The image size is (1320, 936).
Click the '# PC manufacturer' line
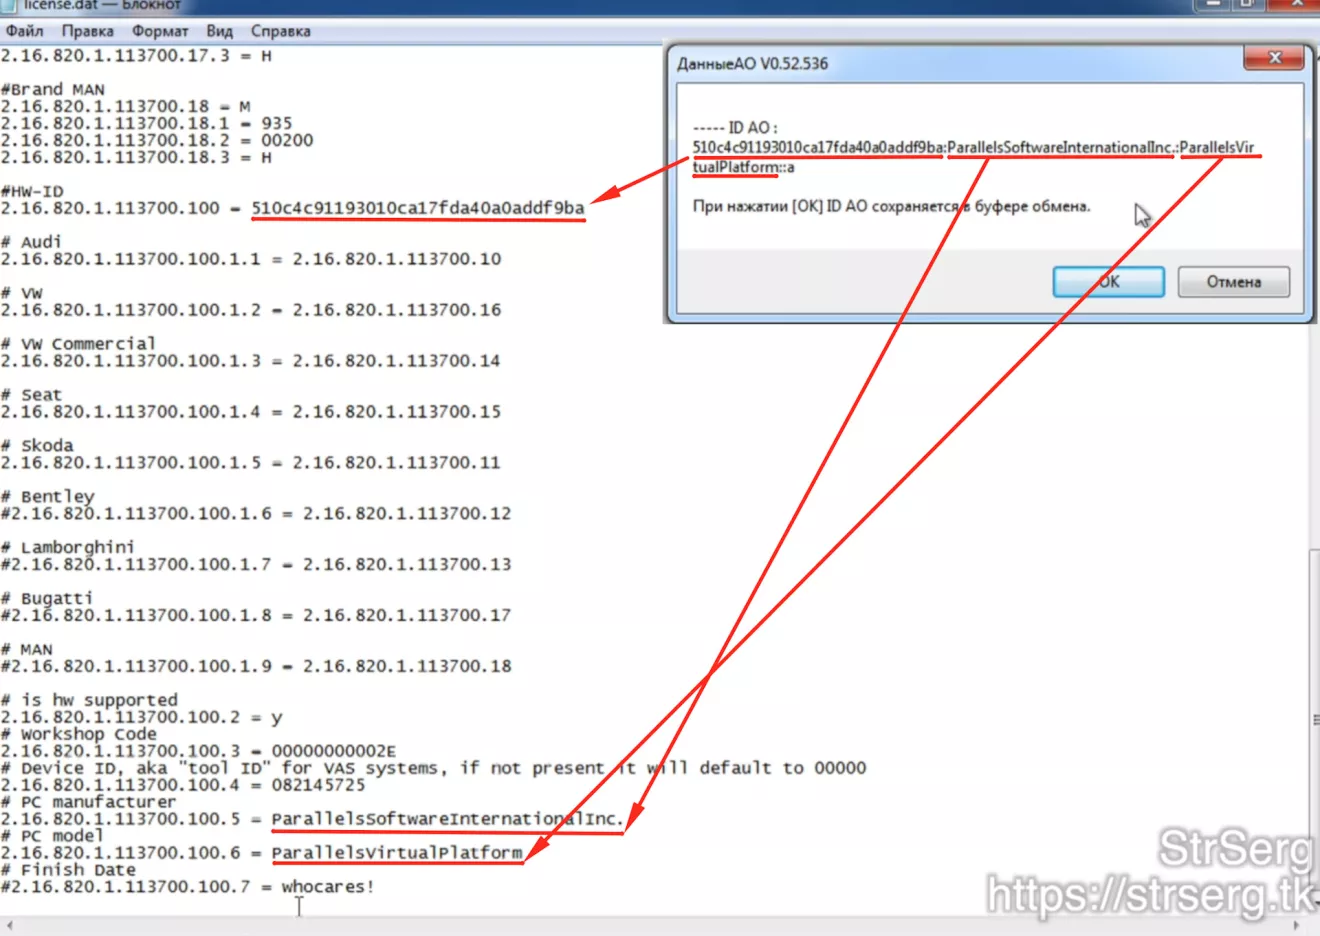(x=88, y=802)
